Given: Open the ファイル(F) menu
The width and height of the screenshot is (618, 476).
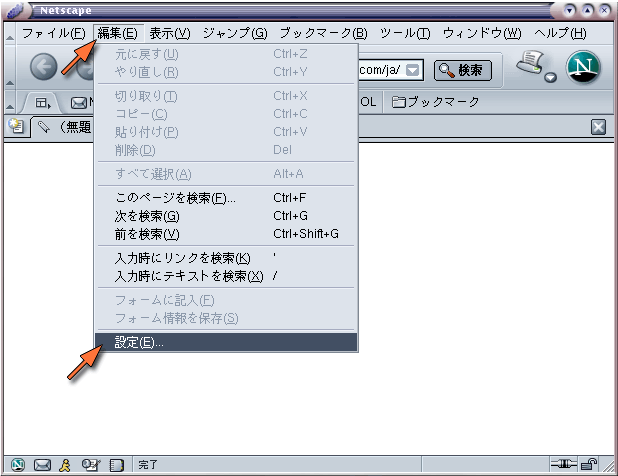Looking at the screenshot, I should (54, 33).
